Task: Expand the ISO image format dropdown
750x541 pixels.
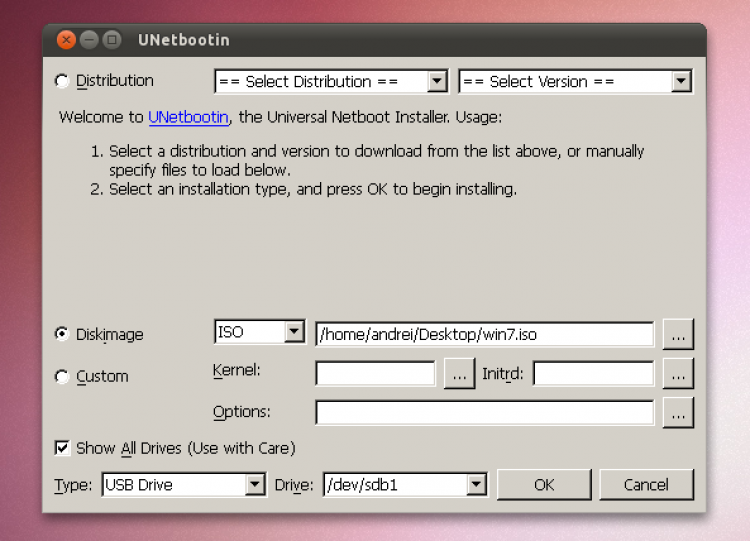Action: [259, 333]
